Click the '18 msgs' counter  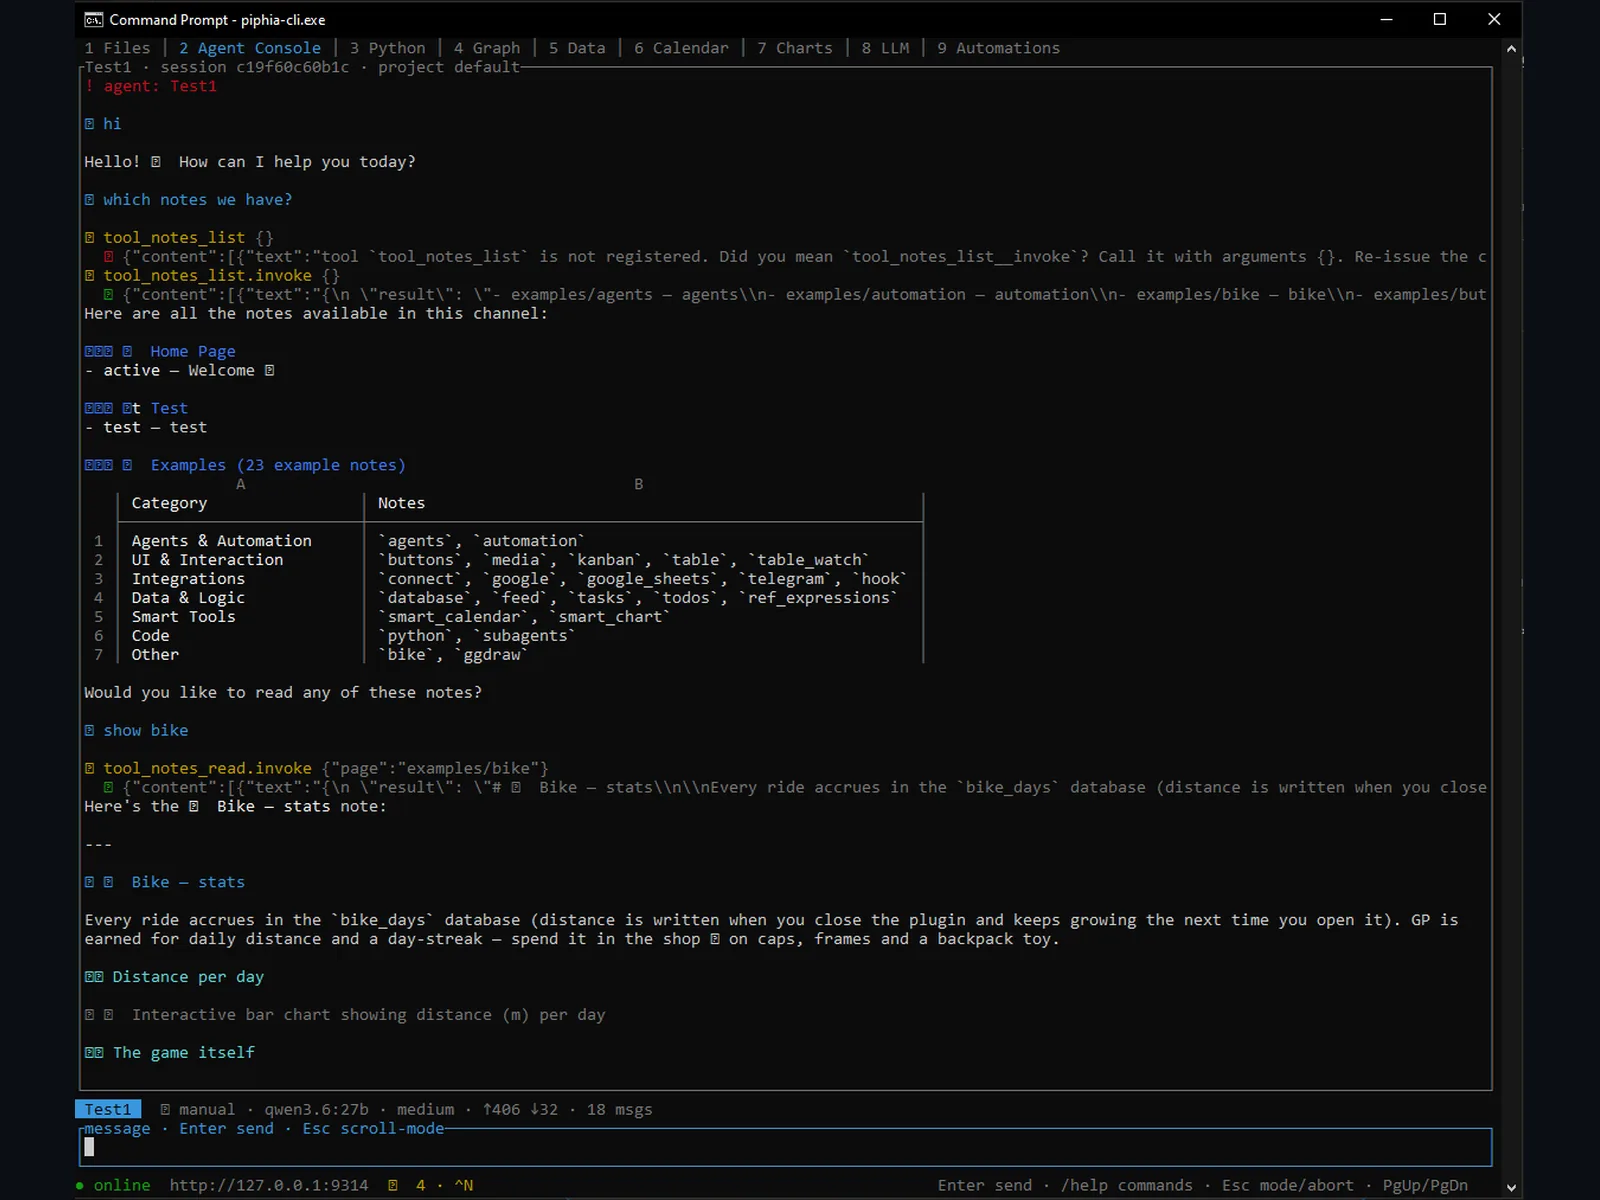tap(619, 1109)
